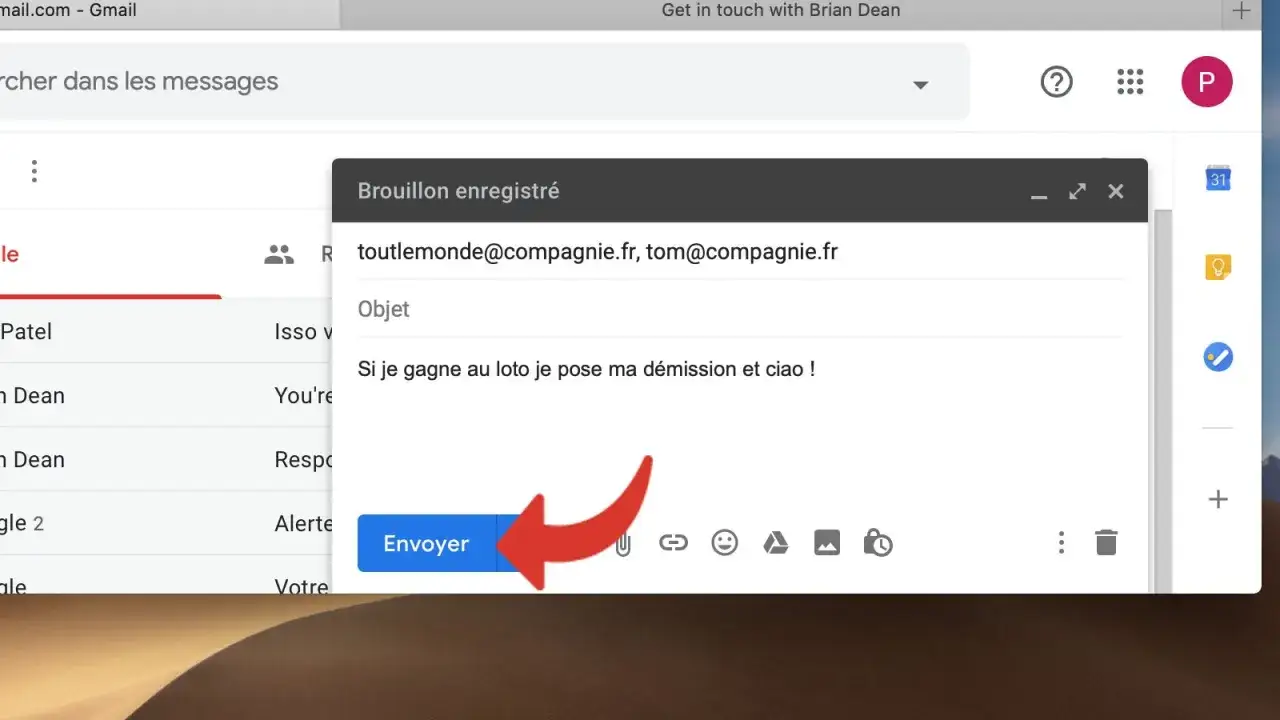Open the emoji picker
The height and width of the screenshot is (720, 1280).
tap(724, 543)
